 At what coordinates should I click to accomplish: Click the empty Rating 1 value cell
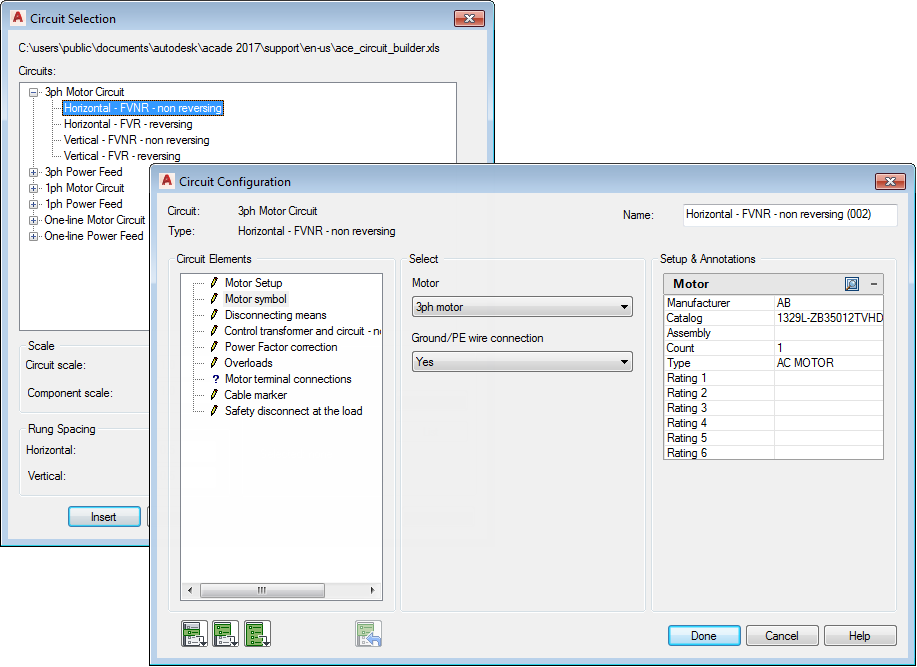(829, 378)
